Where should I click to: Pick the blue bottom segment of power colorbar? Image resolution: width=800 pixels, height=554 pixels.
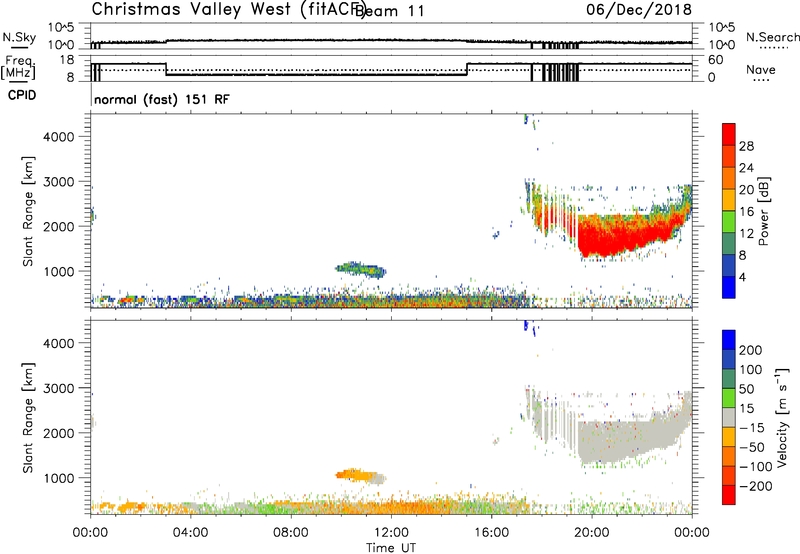pos(729,287)
